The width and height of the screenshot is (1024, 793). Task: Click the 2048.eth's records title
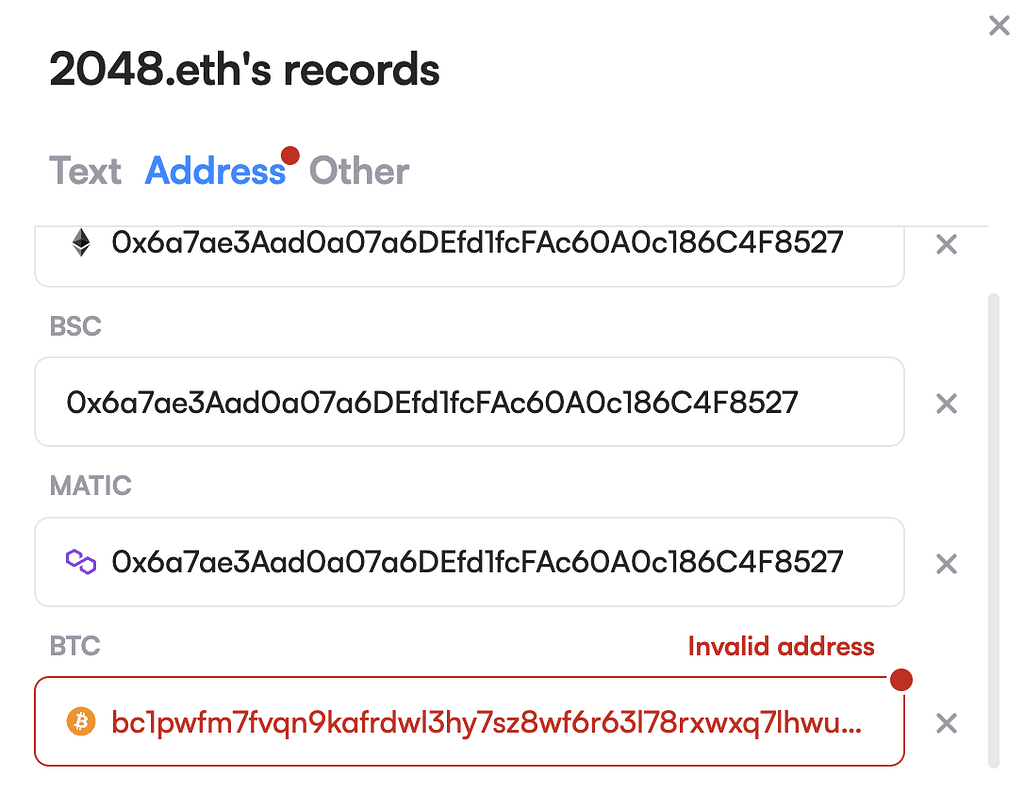[x=244, y=69]
